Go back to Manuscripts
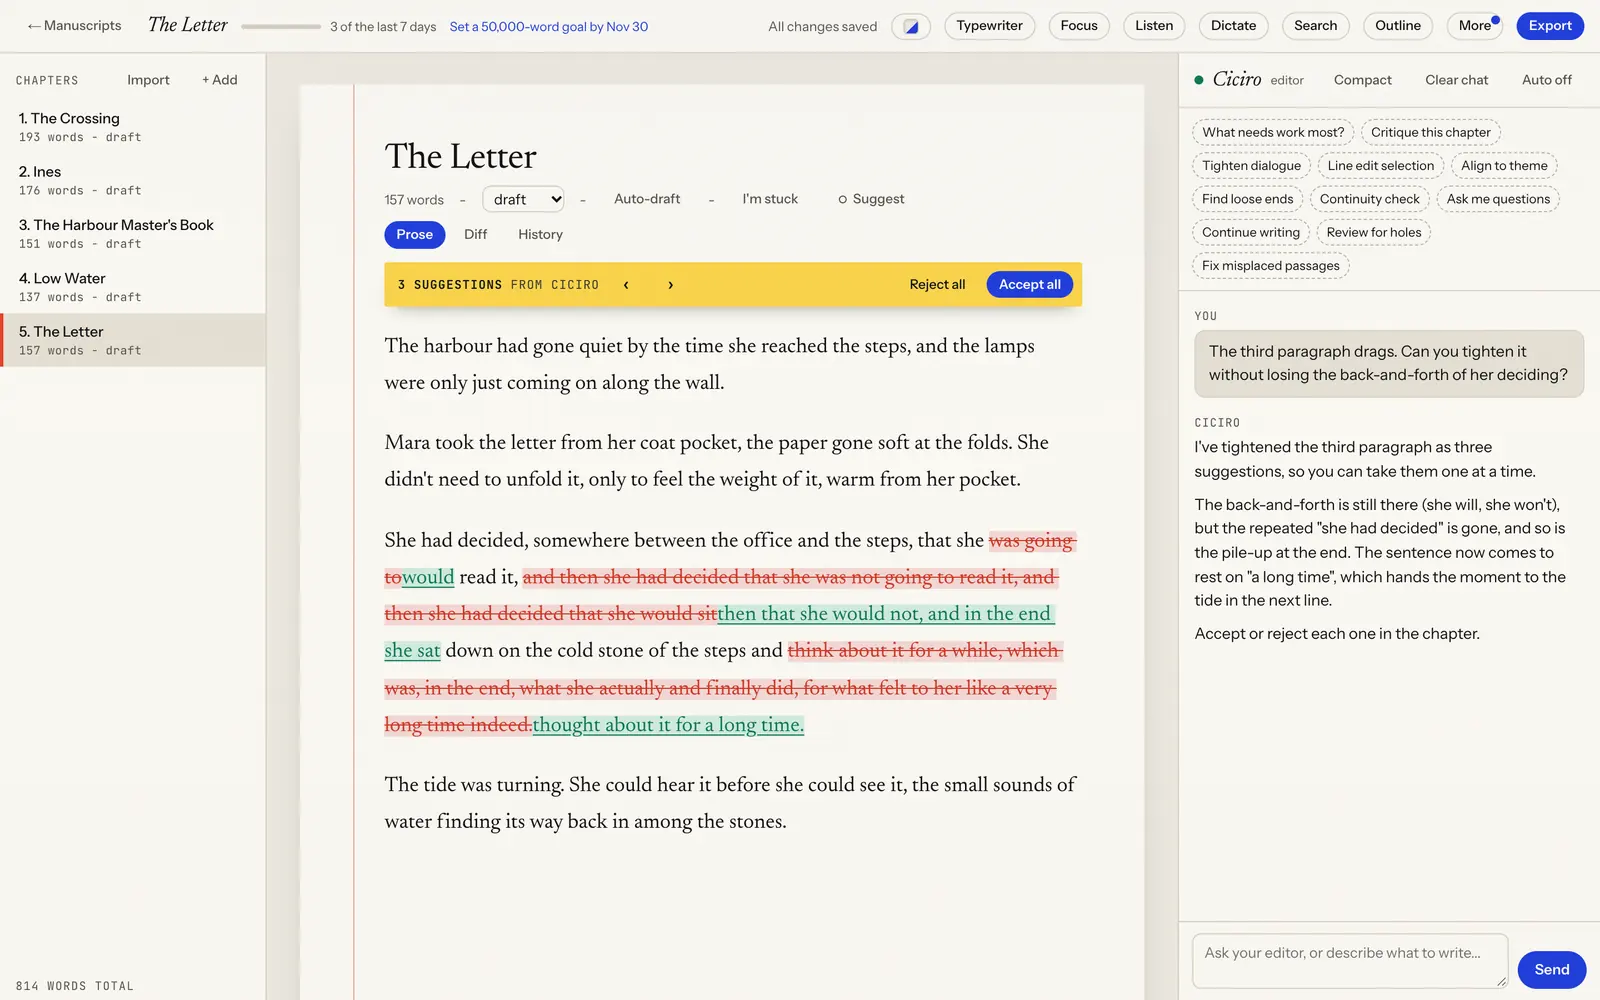 (74, 26)
